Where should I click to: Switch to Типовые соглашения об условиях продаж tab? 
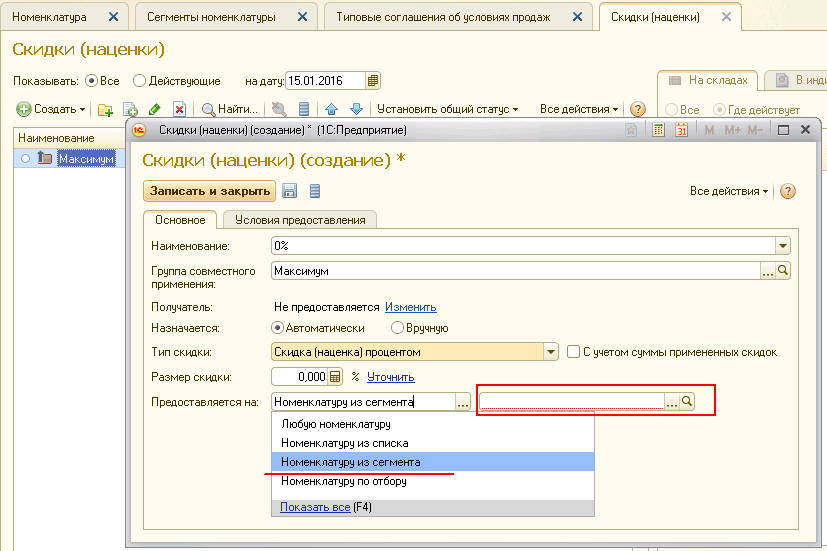443,17
